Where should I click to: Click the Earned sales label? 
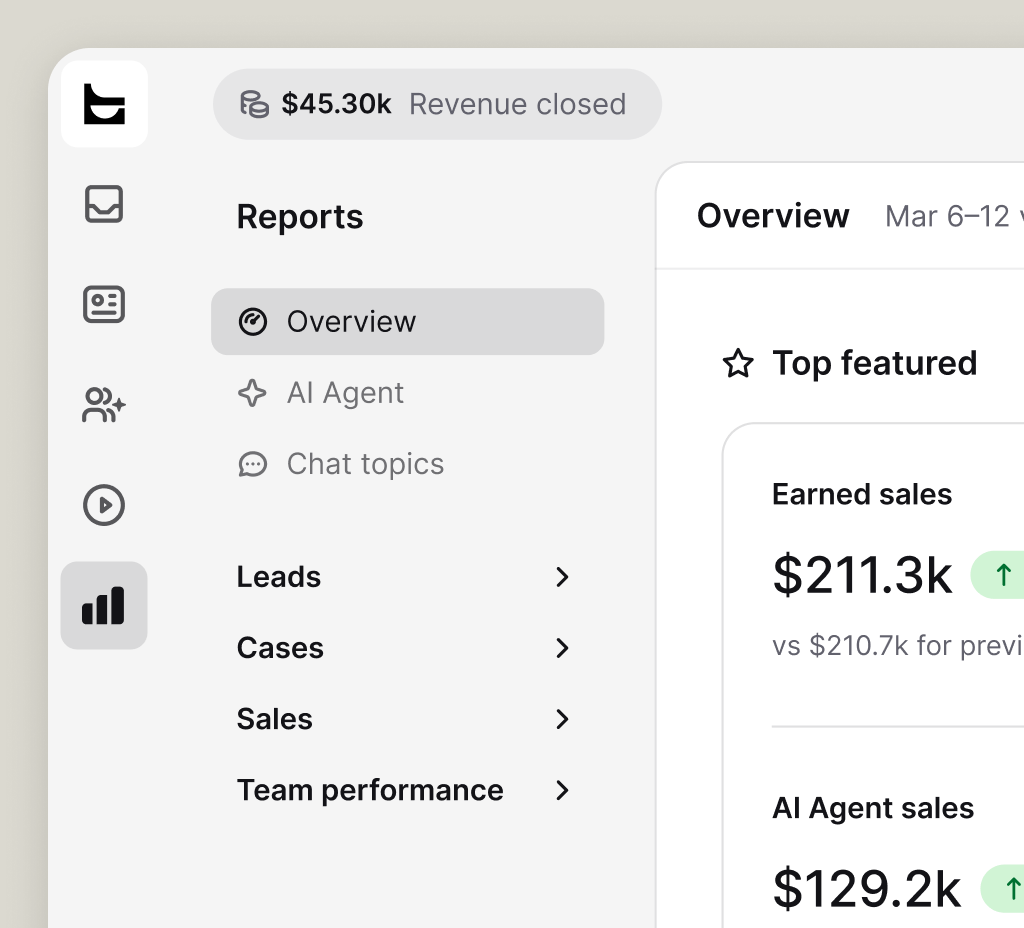[x=862, y=494]
